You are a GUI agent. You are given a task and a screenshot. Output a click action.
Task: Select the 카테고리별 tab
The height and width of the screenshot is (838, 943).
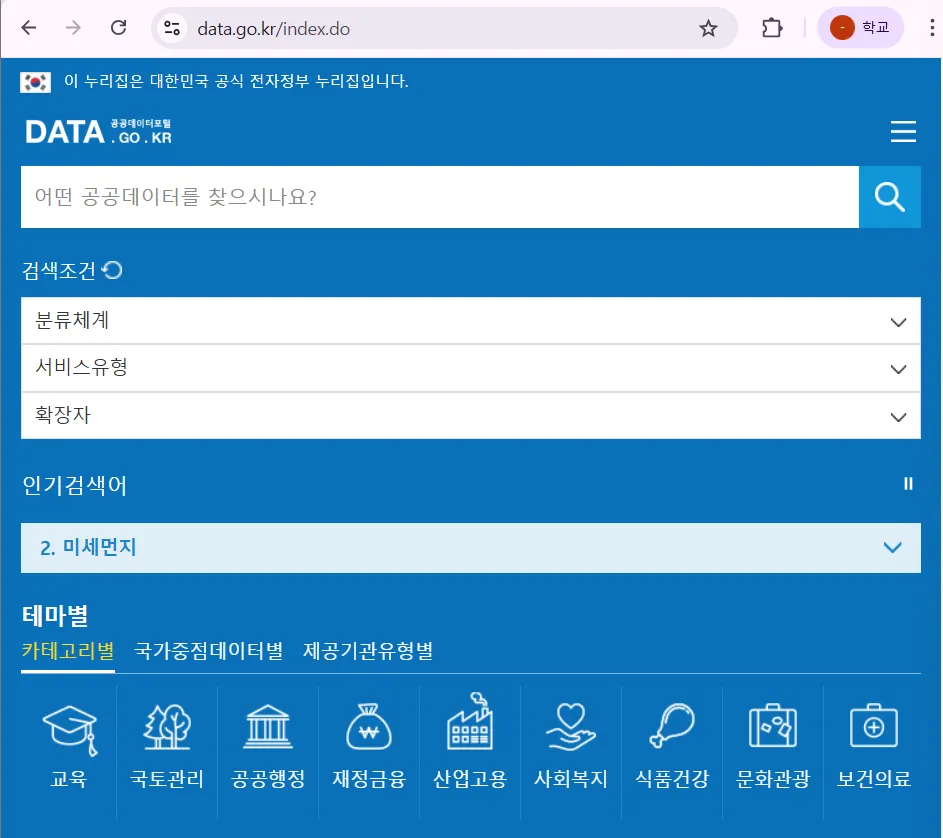pos(68,651)
